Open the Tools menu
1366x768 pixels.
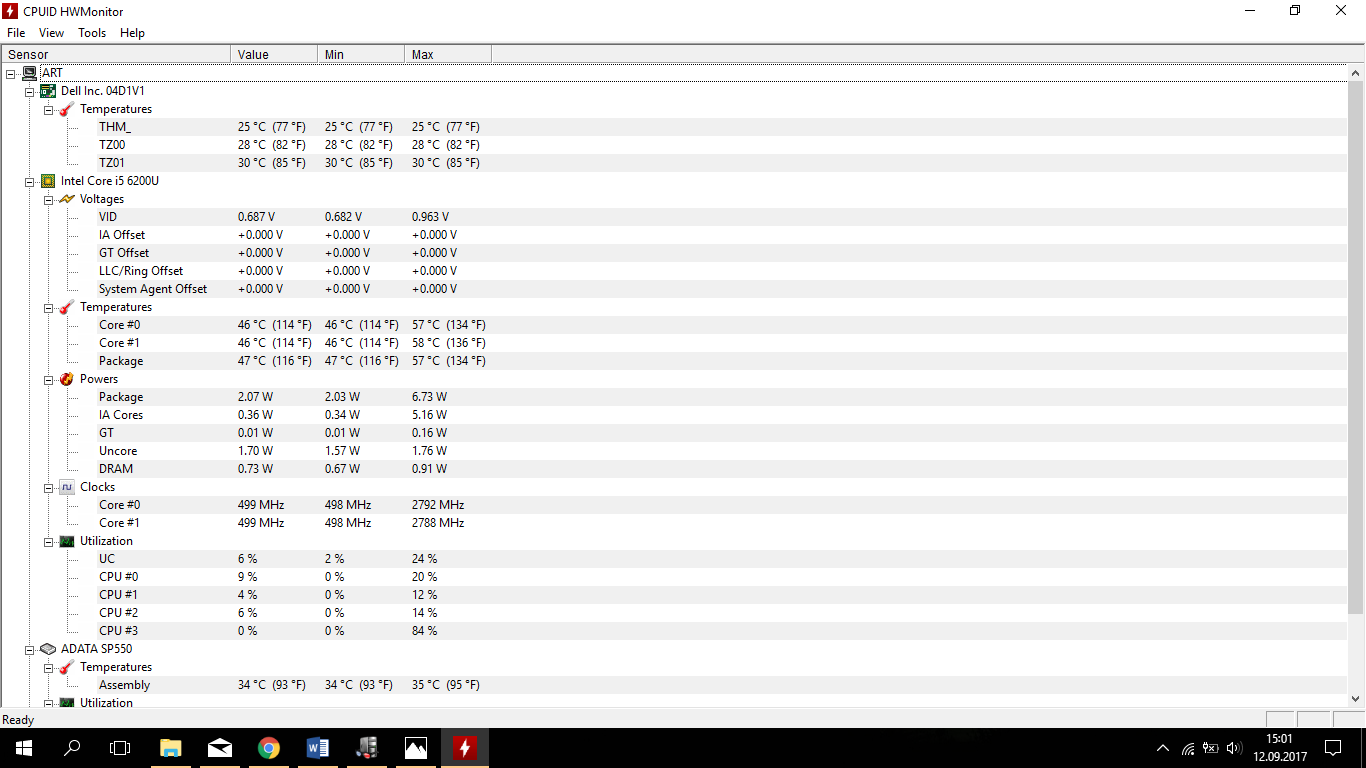pos(92,33)
